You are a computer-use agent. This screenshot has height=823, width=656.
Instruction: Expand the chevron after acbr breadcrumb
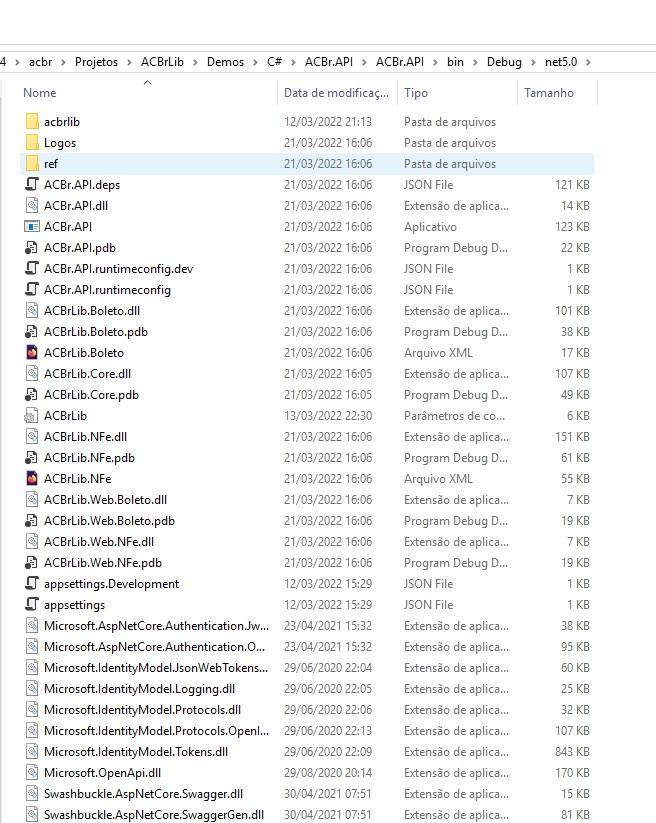coord(64,62)
